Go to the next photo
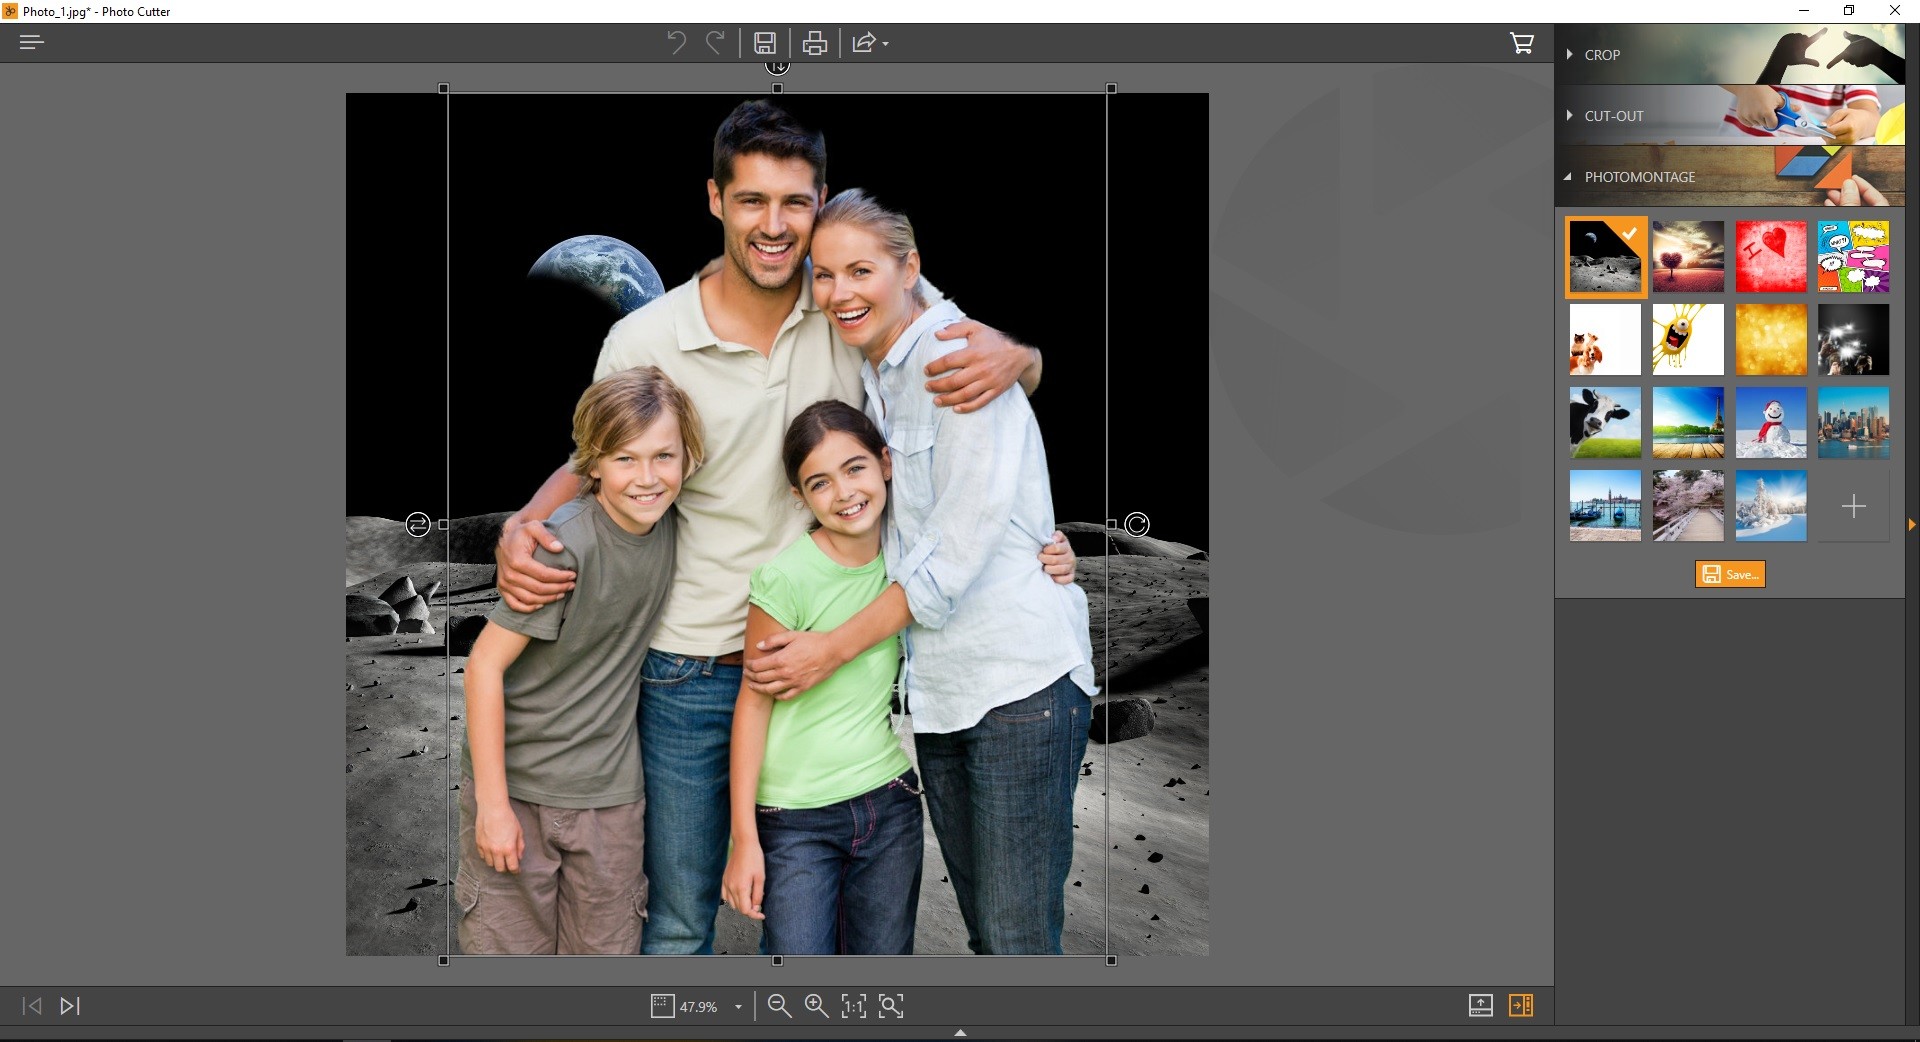 coord(70,1006)
